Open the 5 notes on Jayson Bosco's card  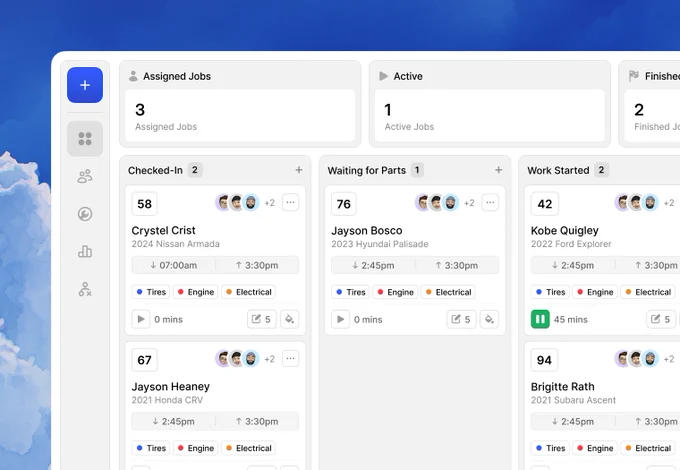coord(461,319)
